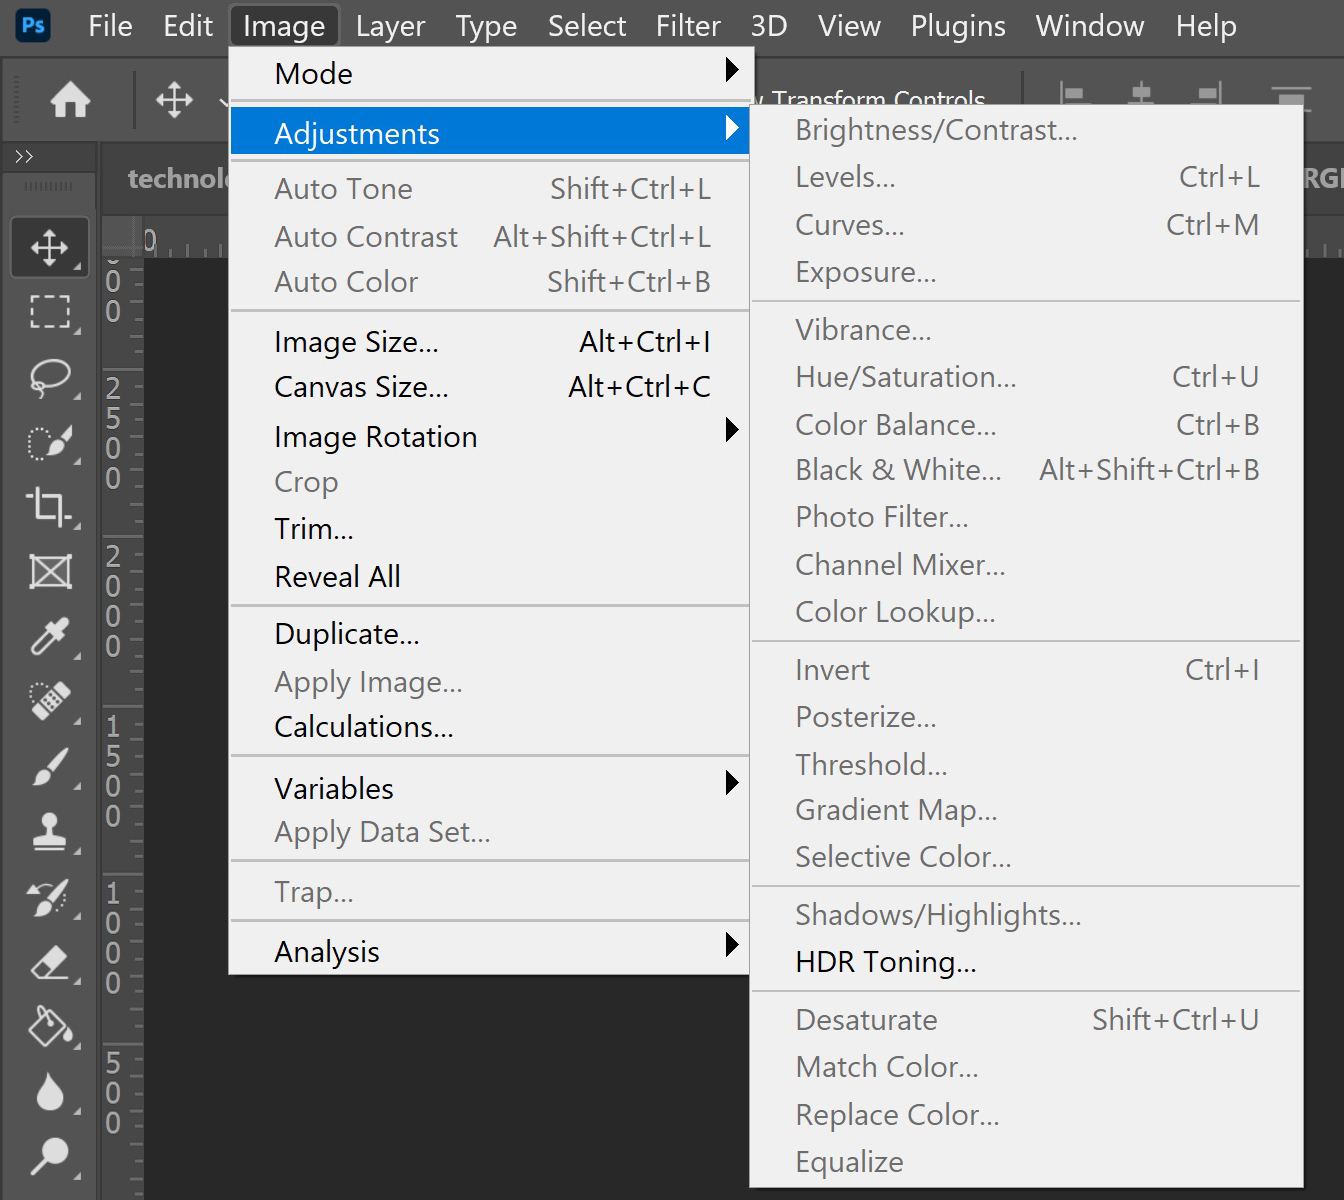Open the Curves adjustment dialog

click(x=848, y=225)
